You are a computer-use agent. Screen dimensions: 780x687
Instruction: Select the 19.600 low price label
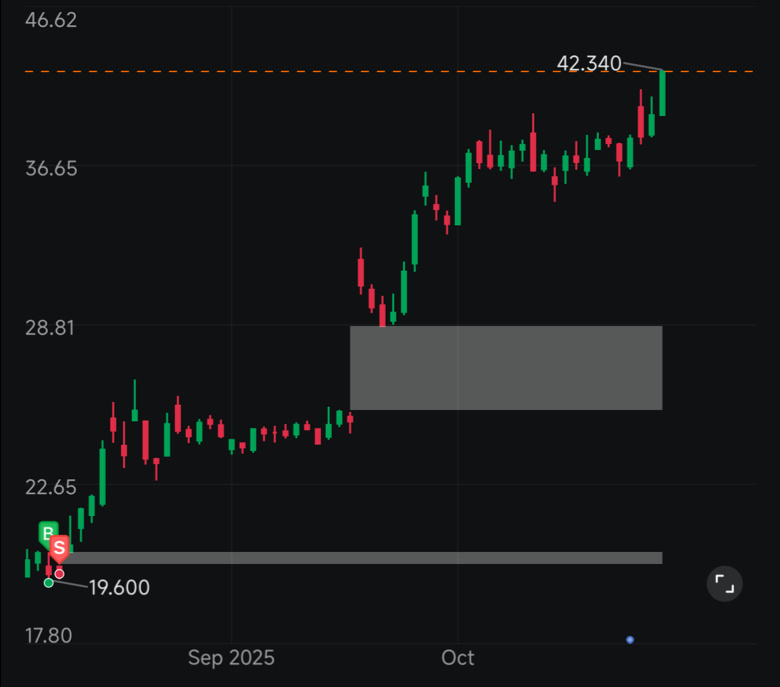pos(119,588)
